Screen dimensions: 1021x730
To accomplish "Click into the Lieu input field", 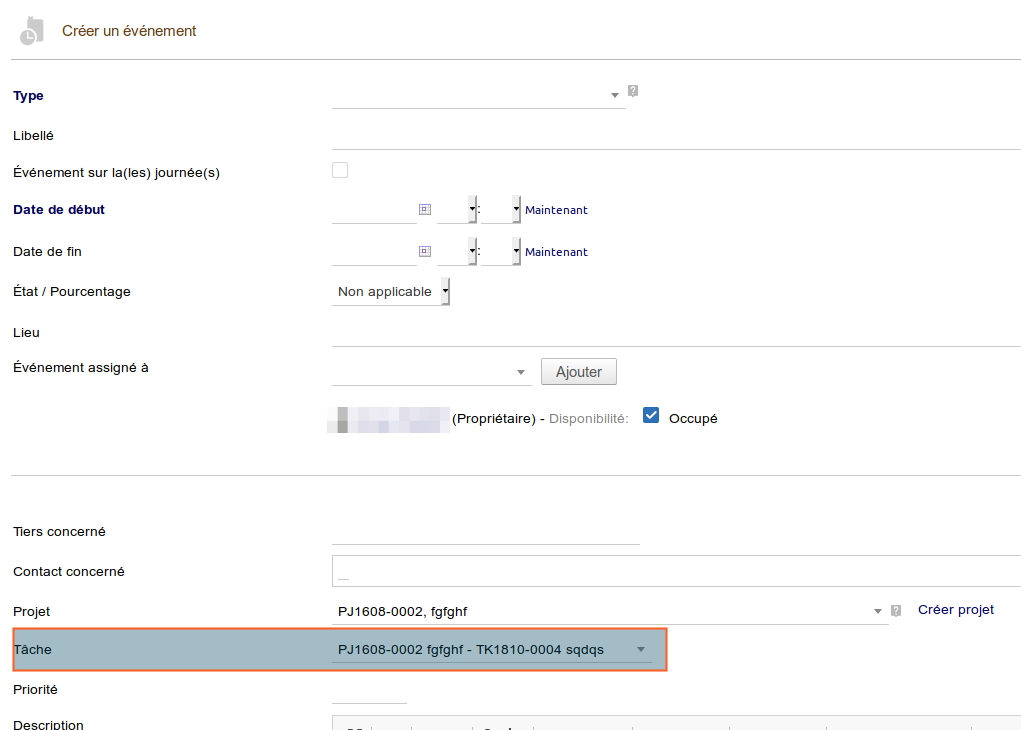I will point(675,333).
